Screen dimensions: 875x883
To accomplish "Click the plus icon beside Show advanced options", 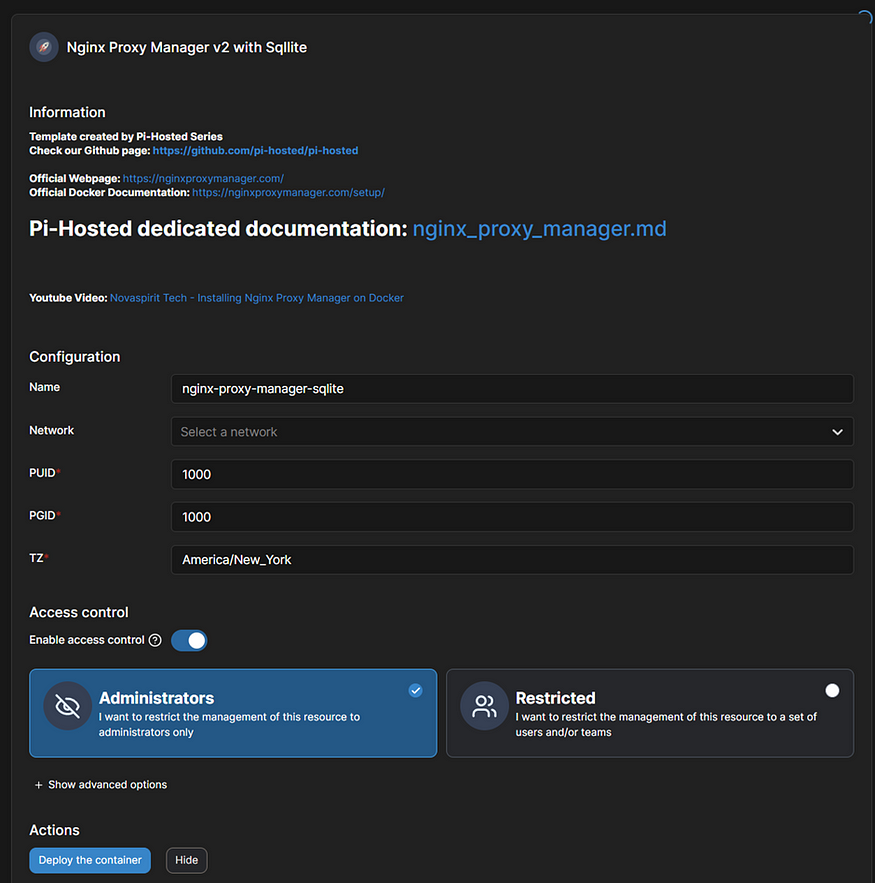I will click(38, 785).
